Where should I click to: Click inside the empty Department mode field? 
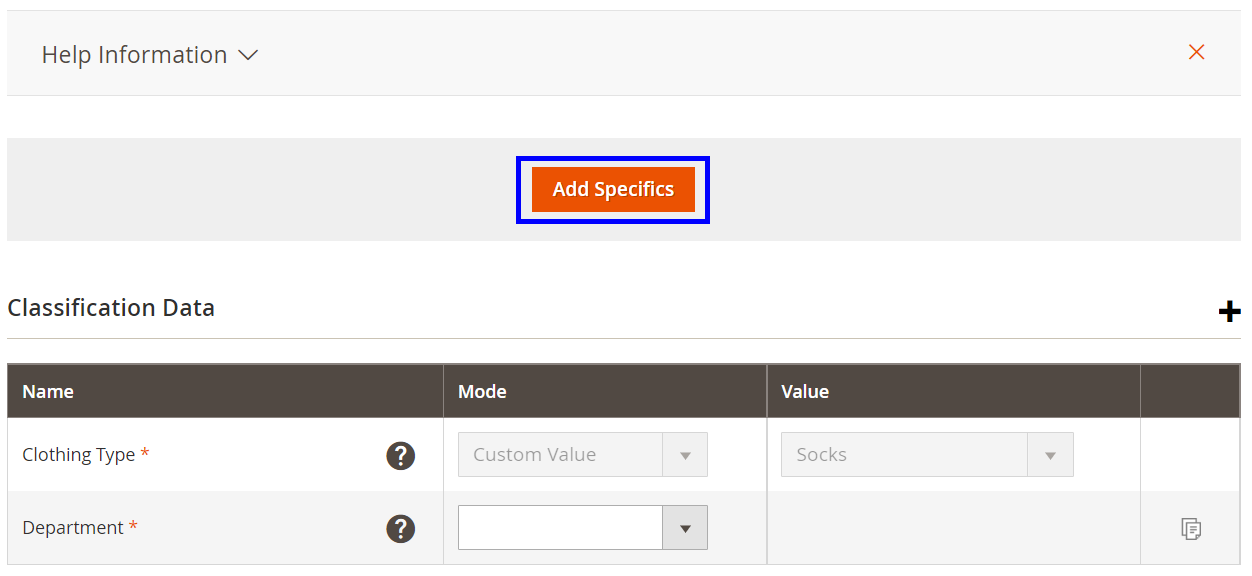tap(560, 527)
